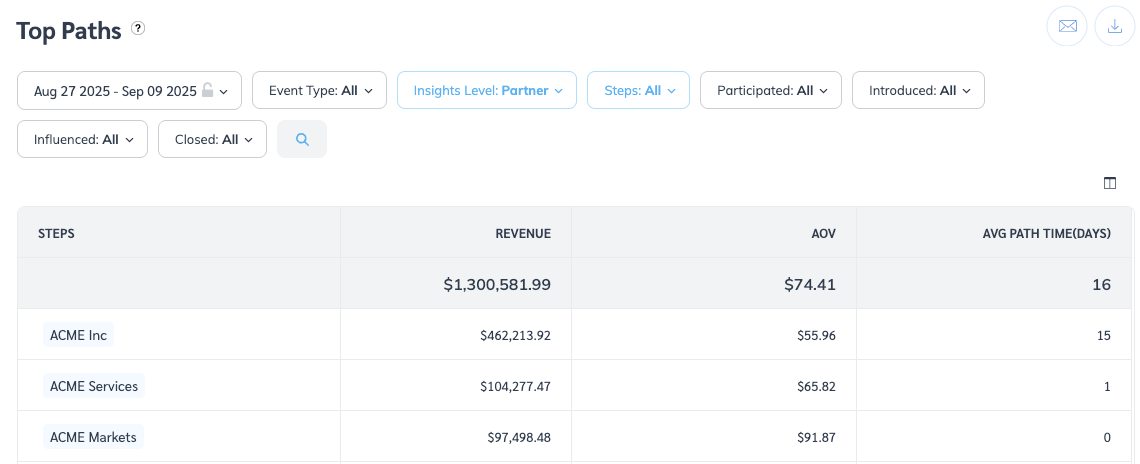Click the Top Paths help question icon
The image size is (1140, 464).
[x=138, y=29]
